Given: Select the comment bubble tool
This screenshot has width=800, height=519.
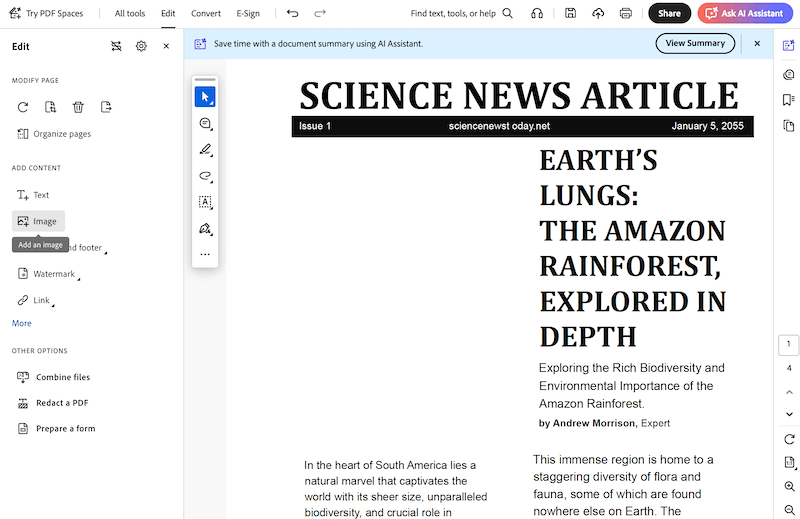Looking at the screenshot, I should [205, 123].
